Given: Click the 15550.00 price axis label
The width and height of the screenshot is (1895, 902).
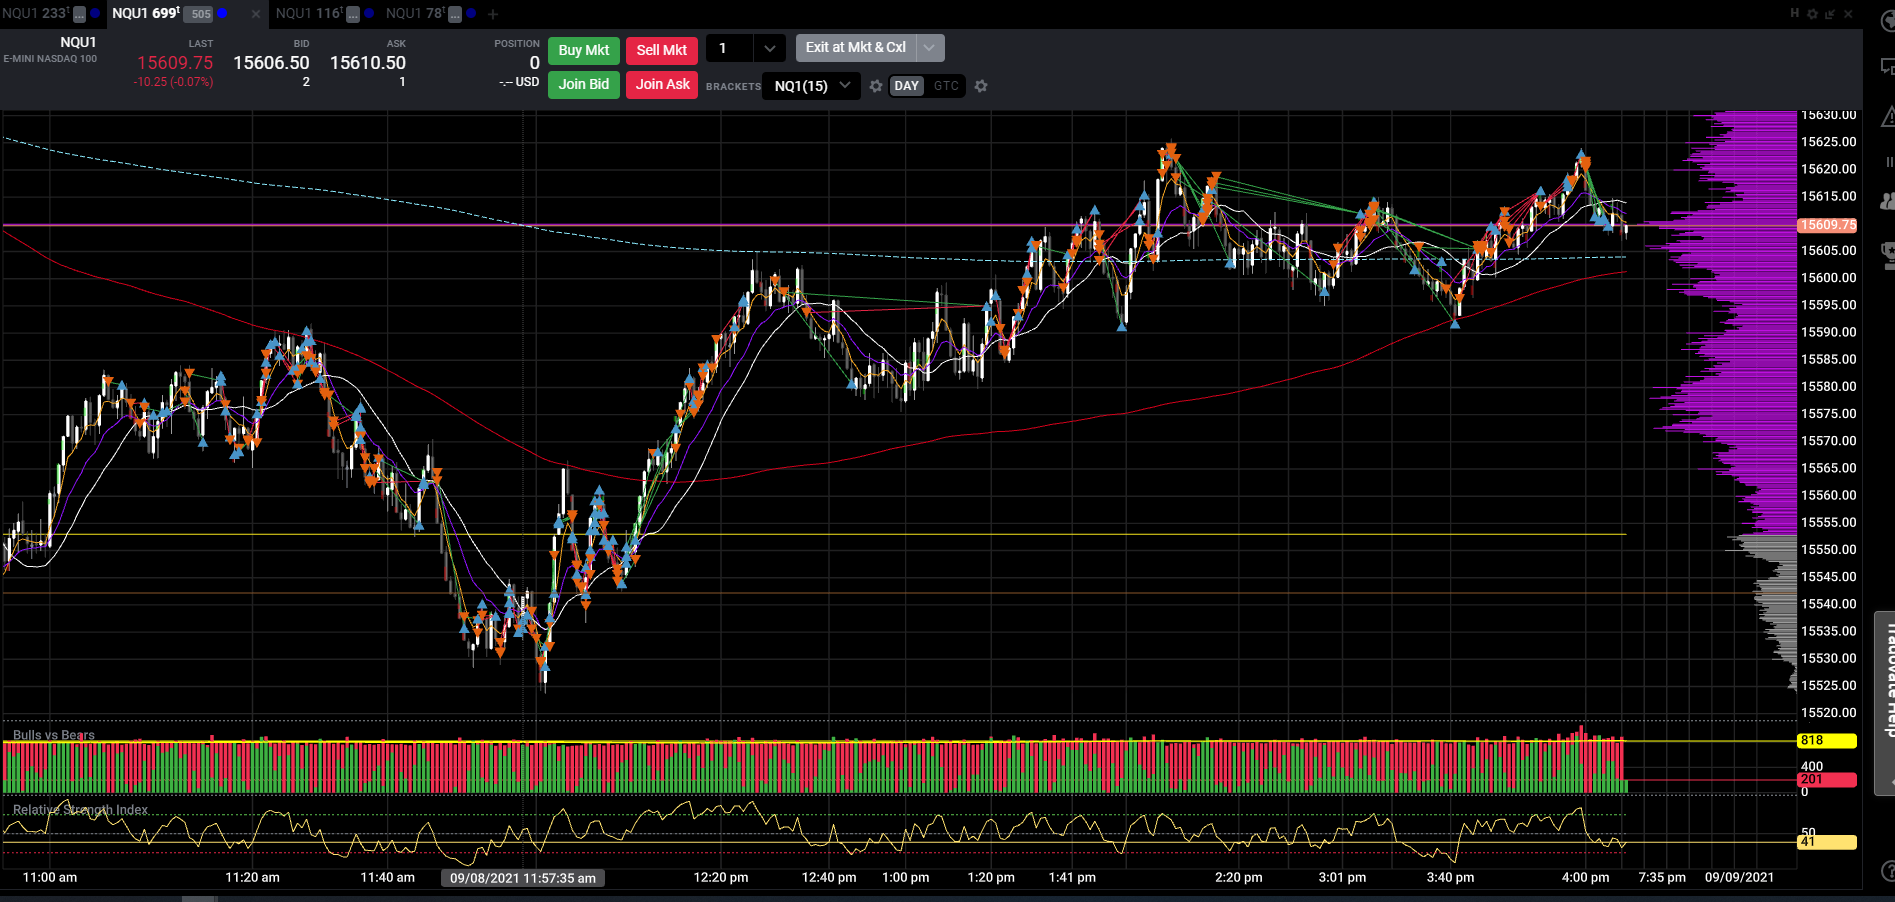Looking at the screenshot, I should 1828,549.
